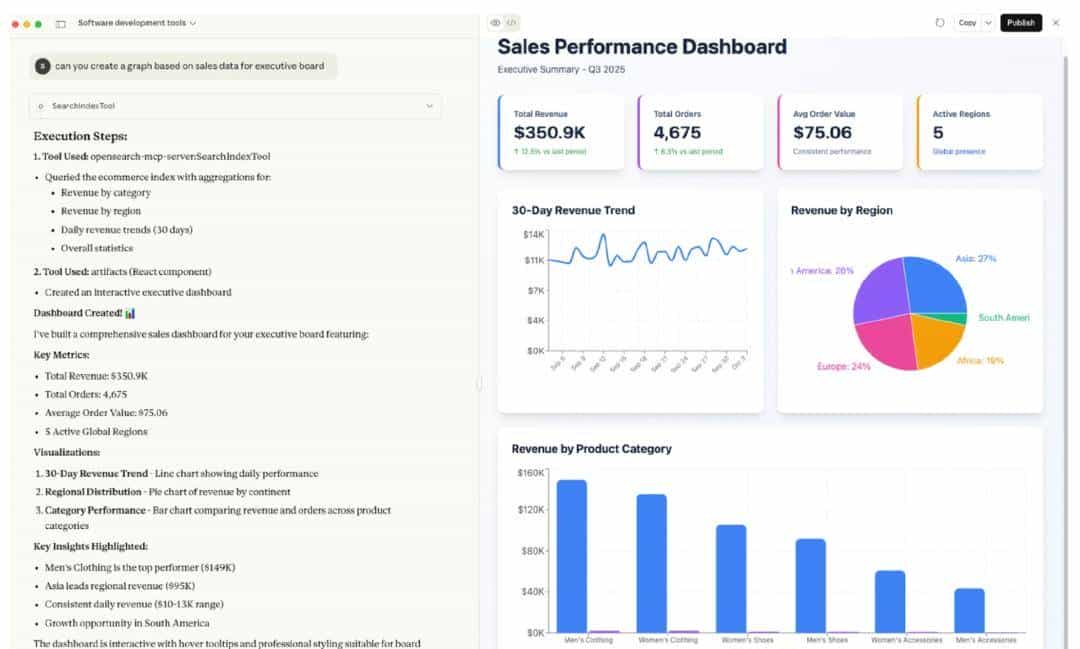Viewport: 1080px width, 649px height.
Task: Click the refresh artifact icon
Action: pos(939,22)
